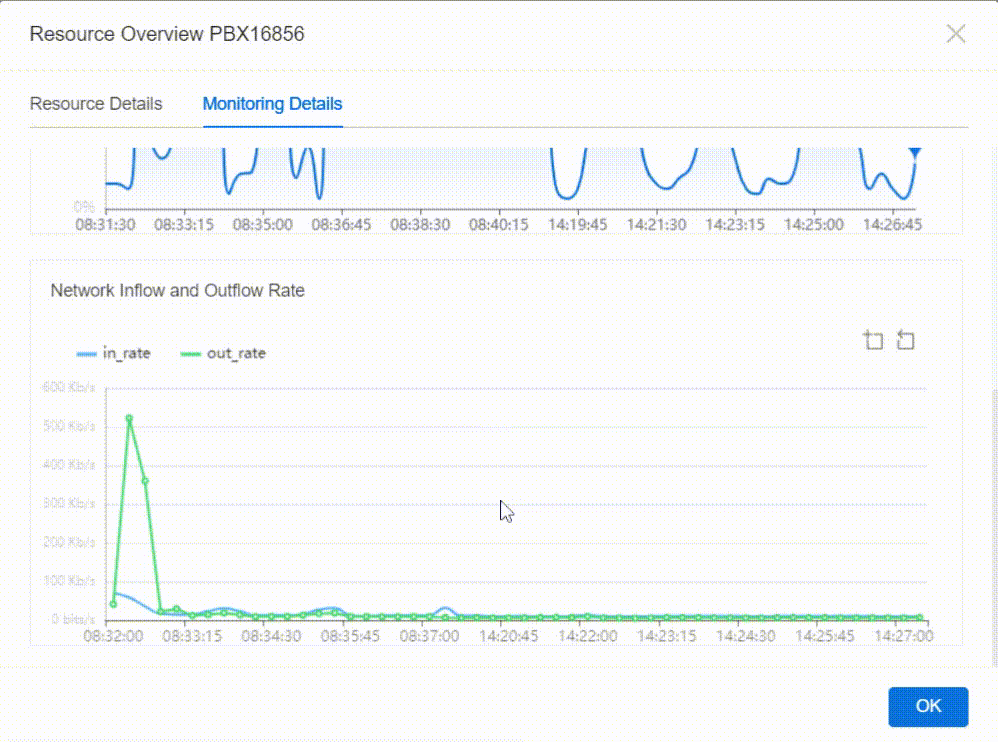This screenshot has height=742, width=998.
Task: Click the out_rate peak point near 500 Kb/s
Action: 129,419
